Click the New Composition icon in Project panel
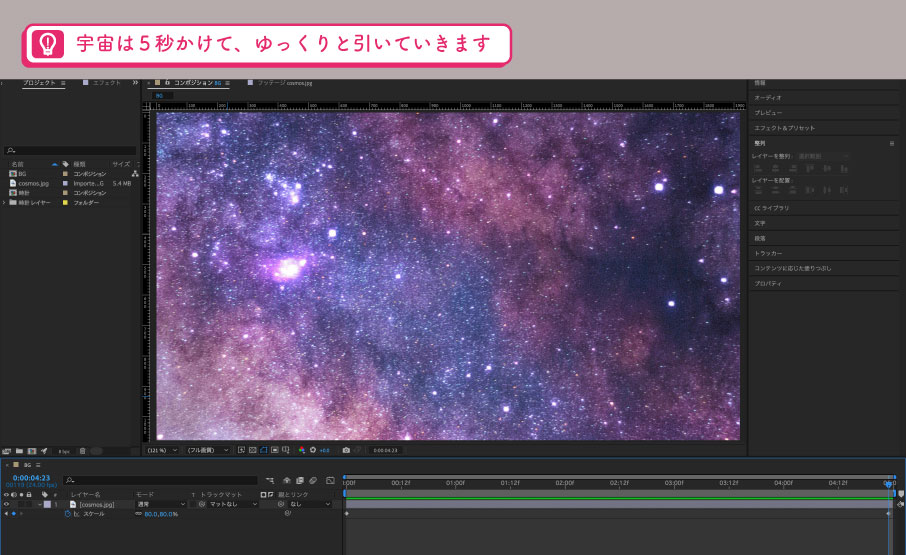 coord(32,451)
